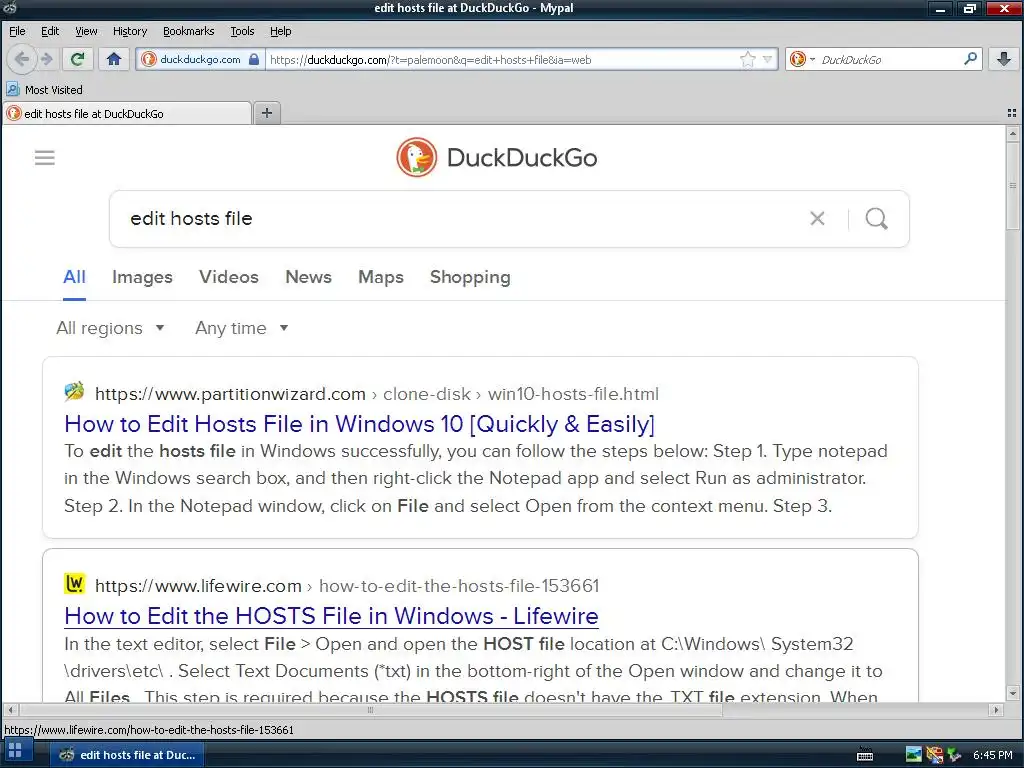Click the network connection tray icon

point(954,755)
